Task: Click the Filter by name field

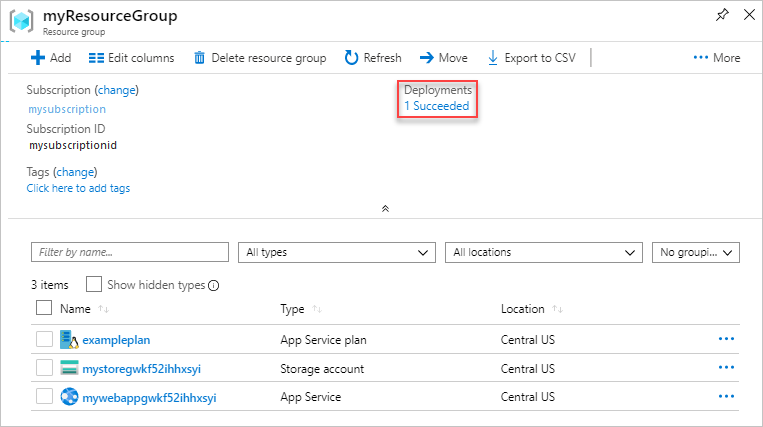Action: point(130,252)
